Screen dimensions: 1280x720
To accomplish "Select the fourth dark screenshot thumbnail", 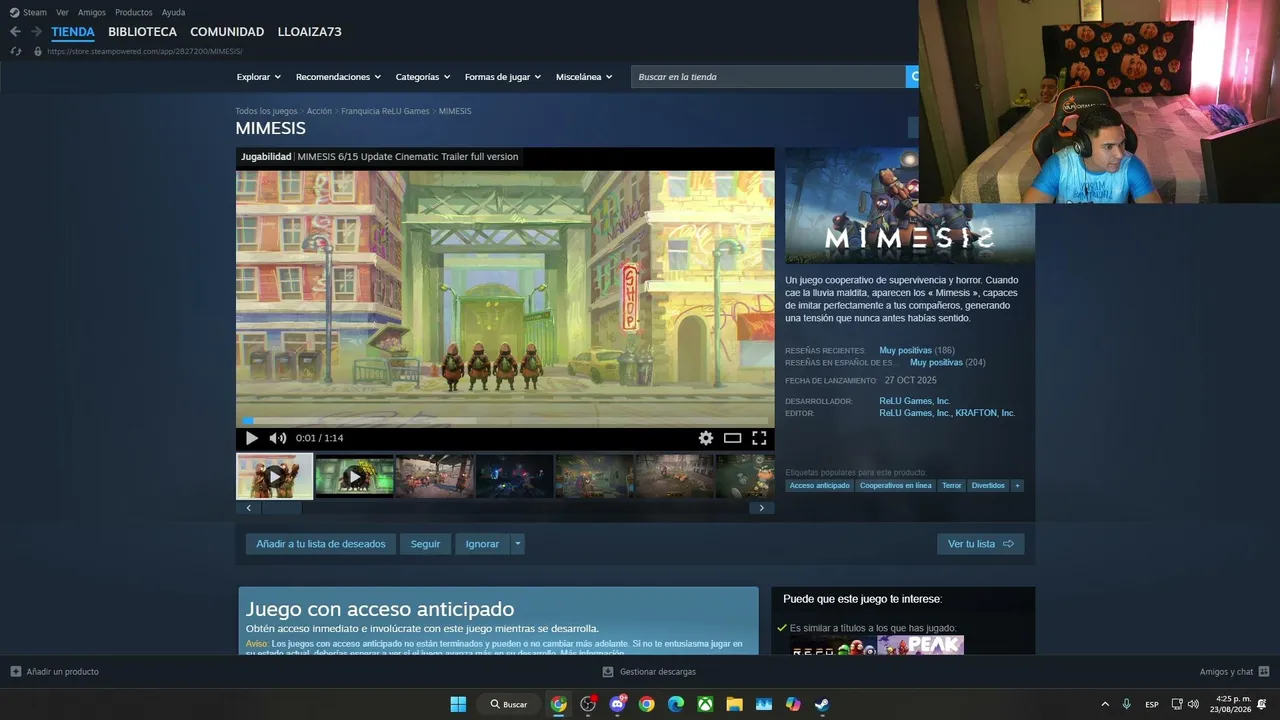I will coord(514,476).
